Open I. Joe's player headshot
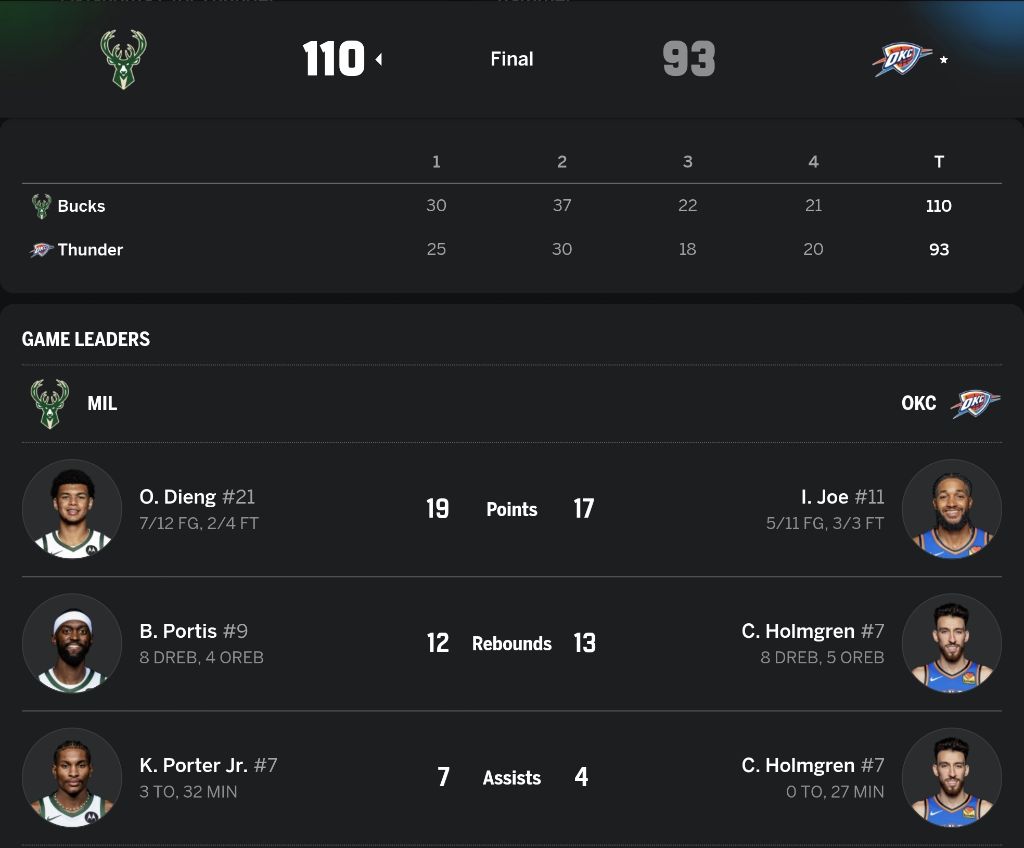This screenshot has width=1024, height=848. (951, 509)
